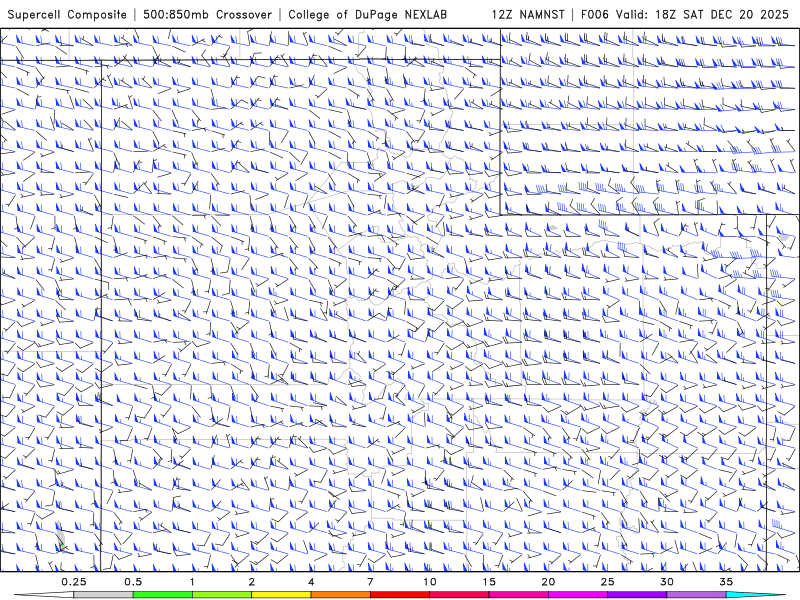Click the magenta 20–25 legend segment

[578, 595]
